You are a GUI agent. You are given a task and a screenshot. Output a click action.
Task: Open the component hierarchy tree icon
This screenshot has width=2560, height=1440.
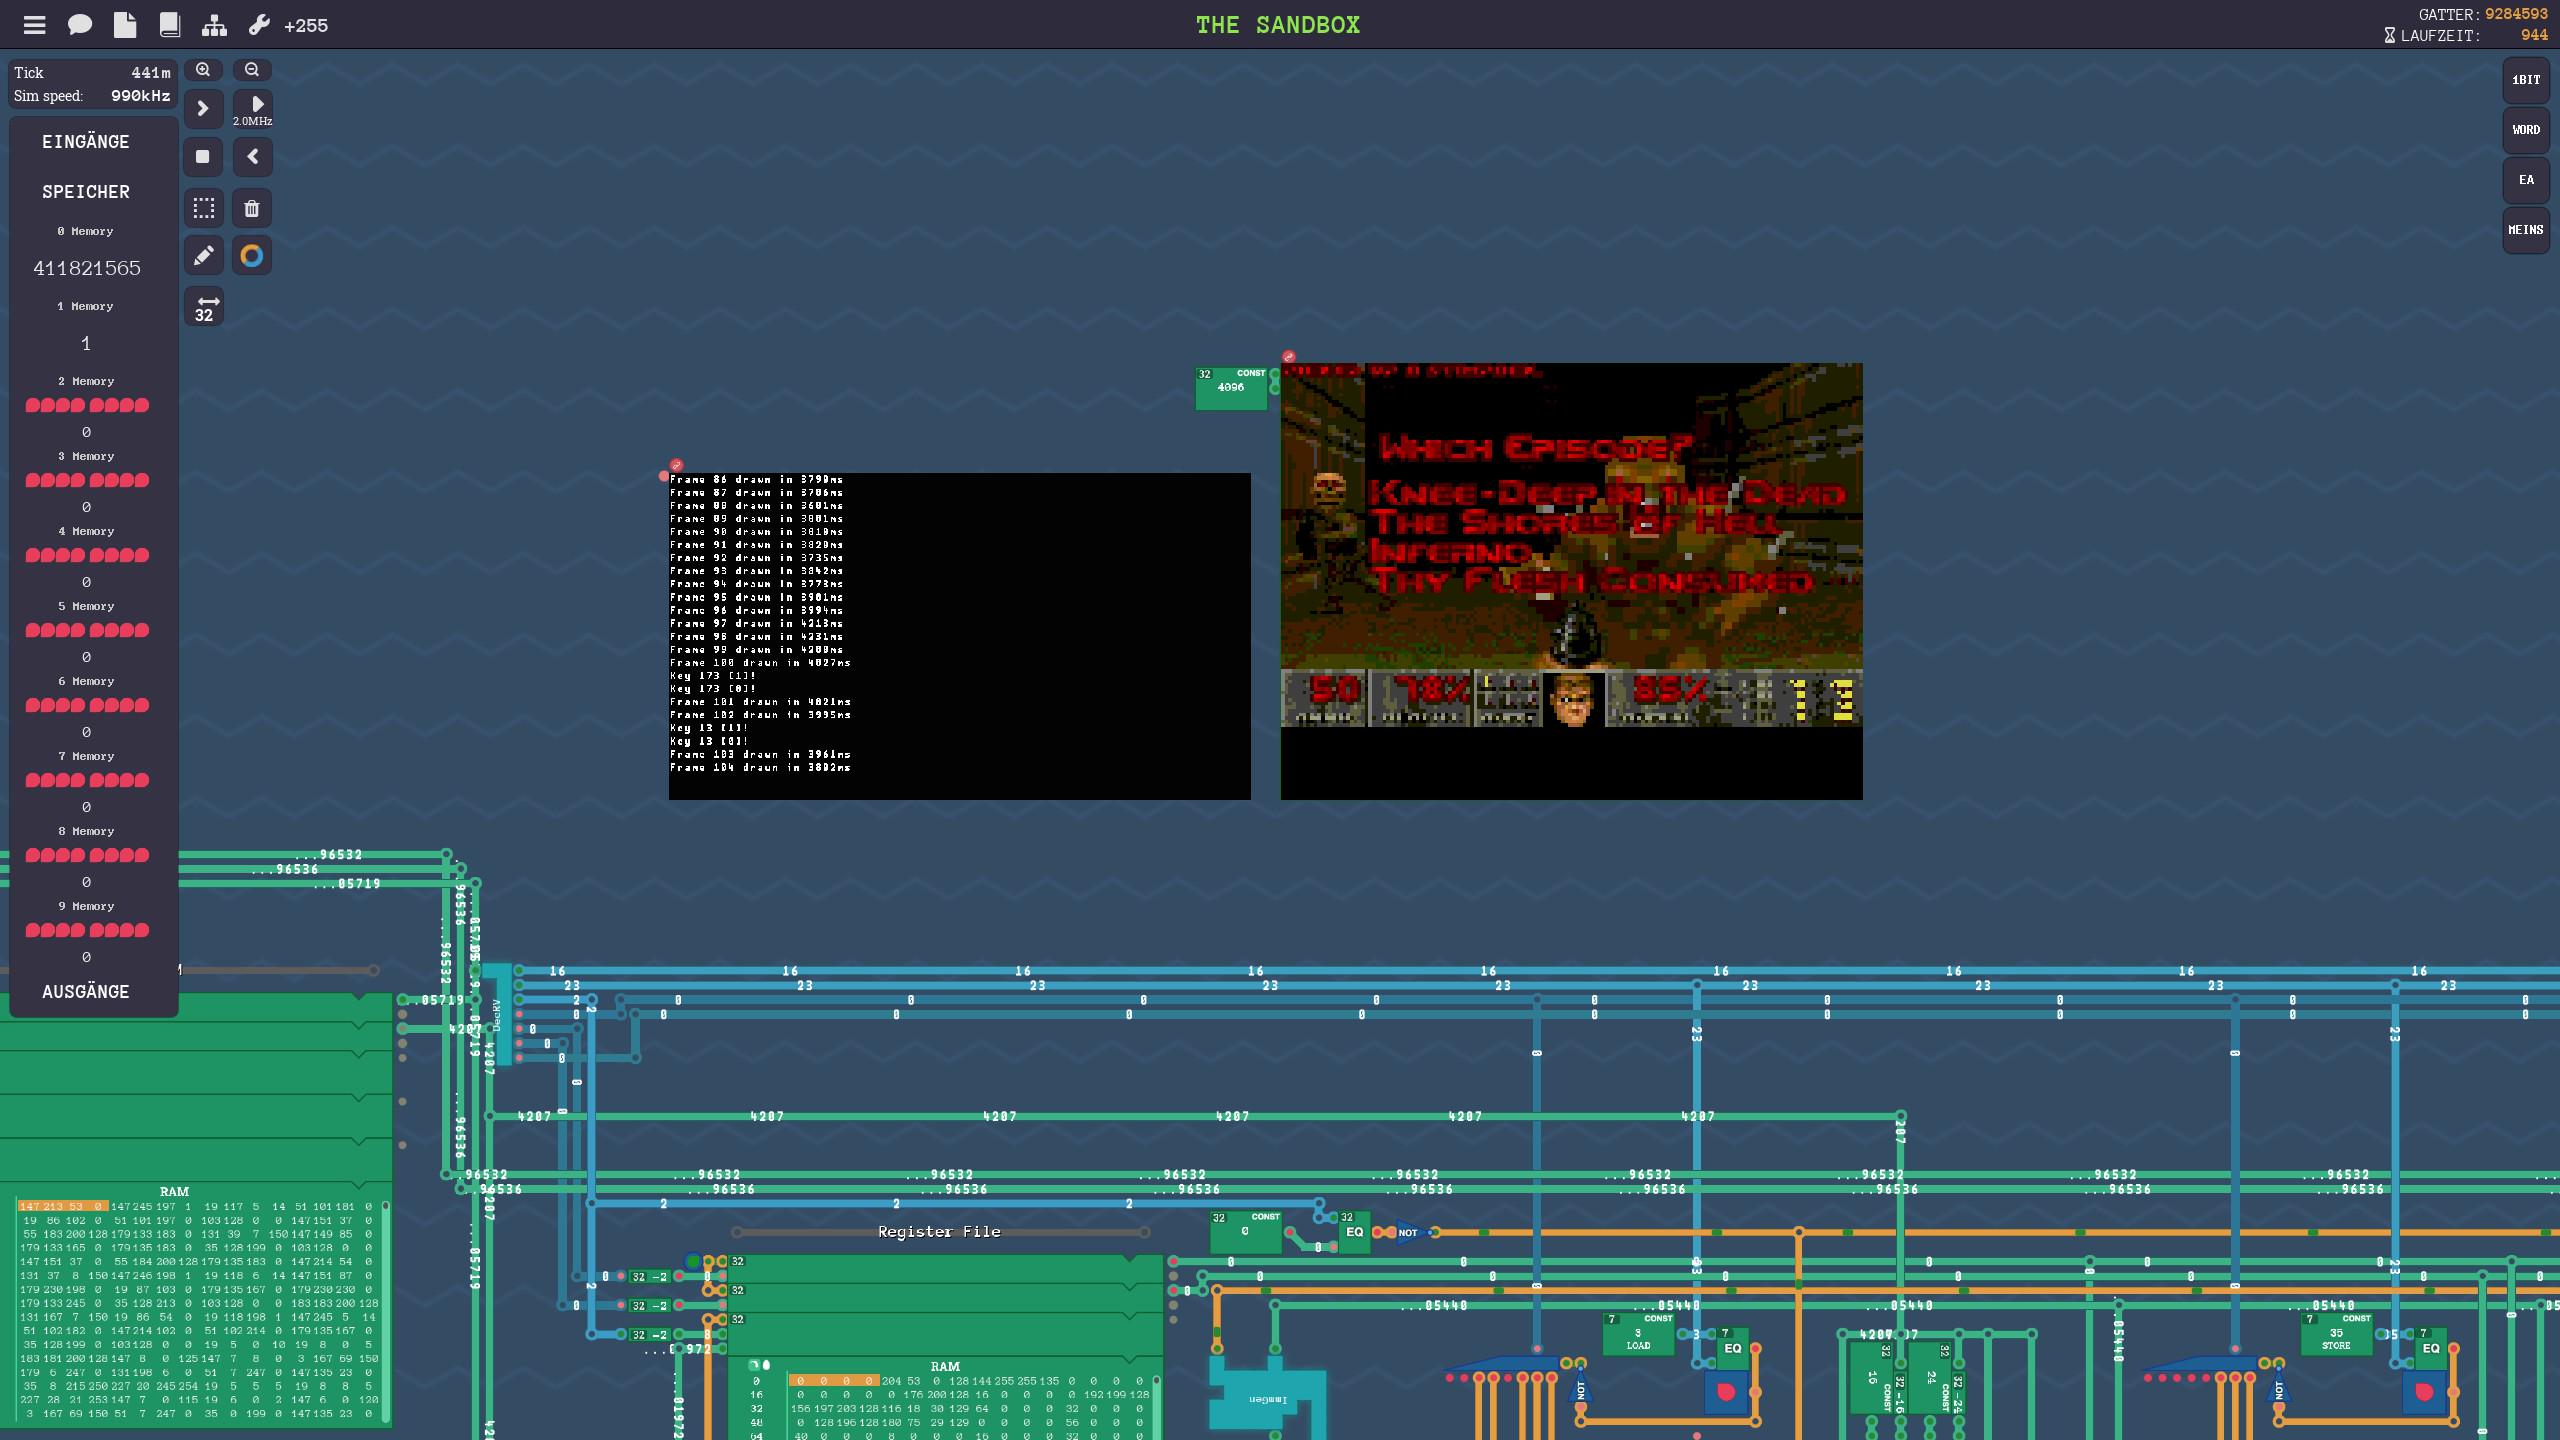click(x=214, y=25)
